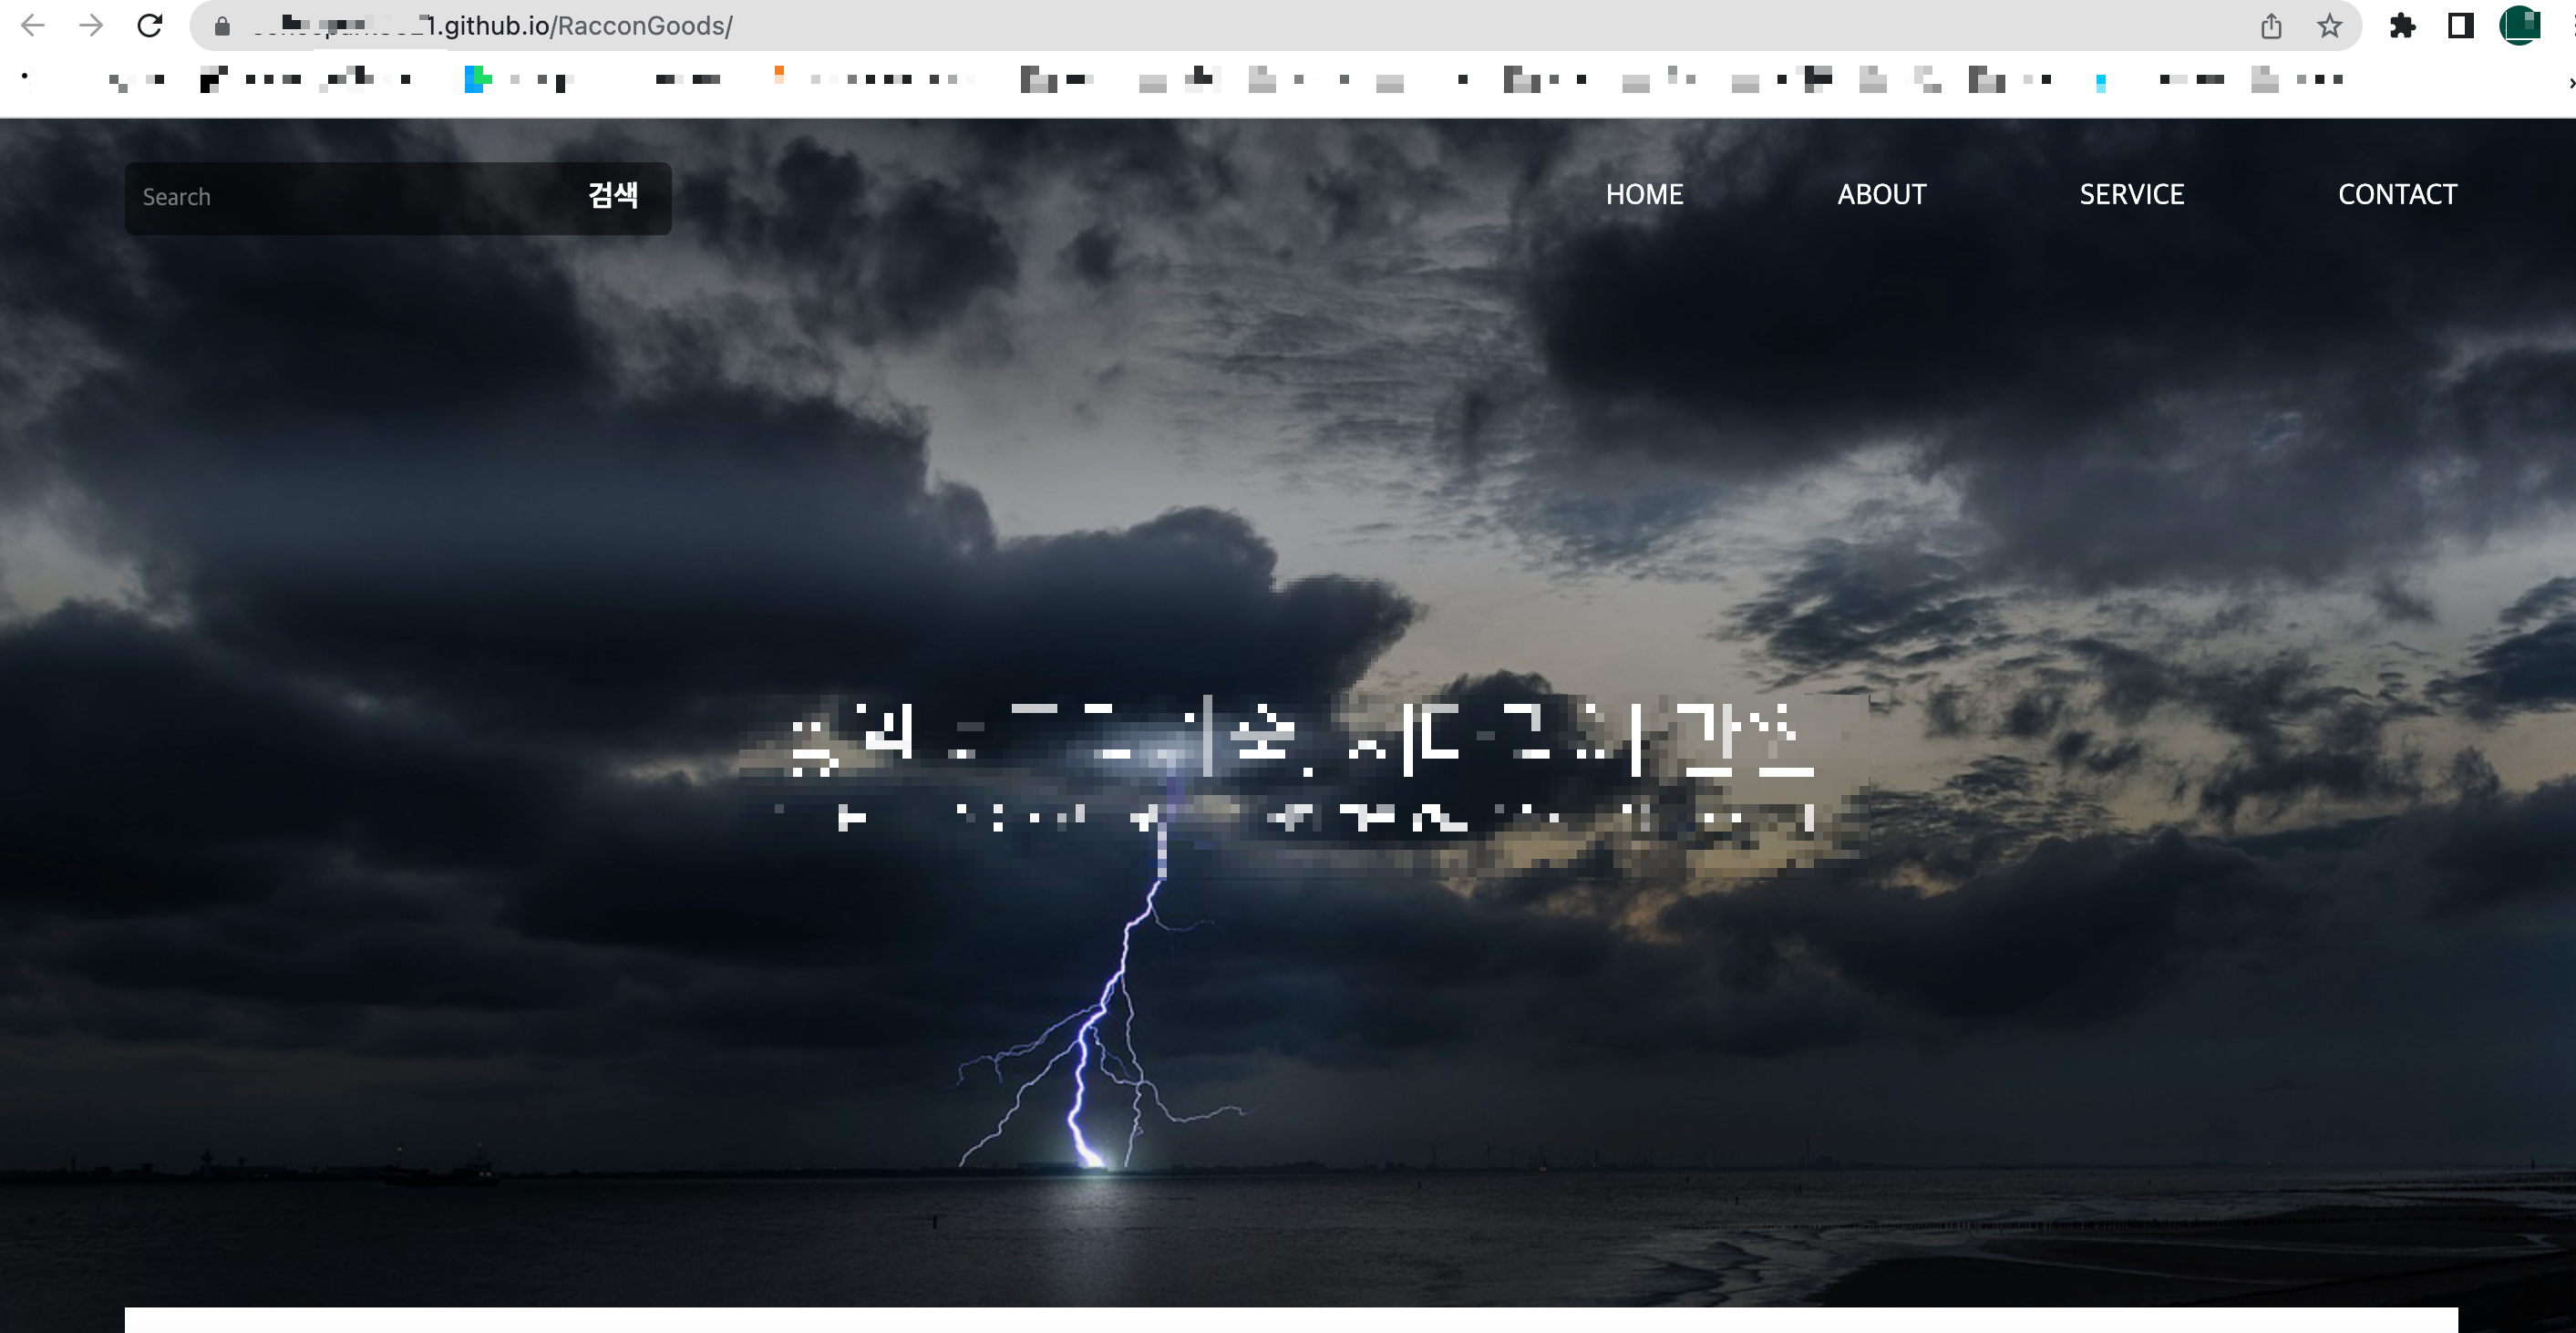Click the Search input field
The height and width of the screenshot is (1333, 2576).
click(350, 197)
